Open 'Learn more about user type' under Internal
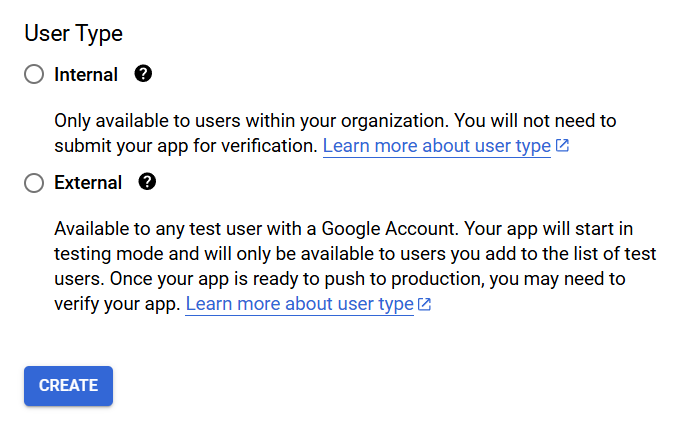This screenshot has width=698, height=431. click(x=436, y=146)
